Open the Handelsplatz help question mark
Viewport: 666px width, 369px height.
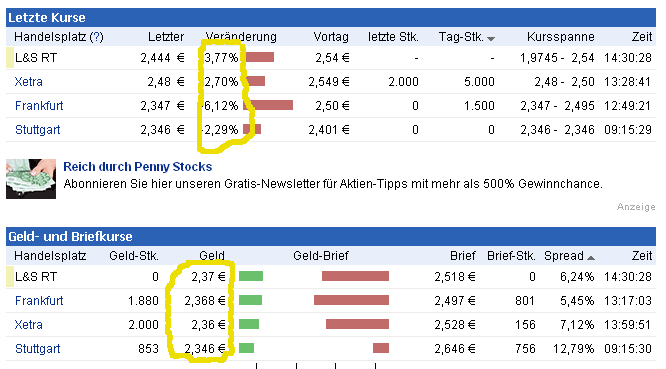[x=96, y=37]
